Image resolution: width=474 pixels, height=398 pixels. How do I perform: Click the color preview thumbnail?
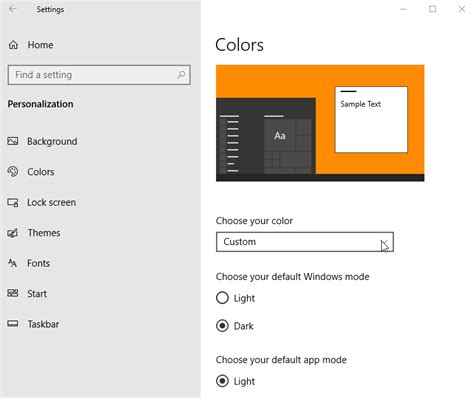click(x=320, y=123)
